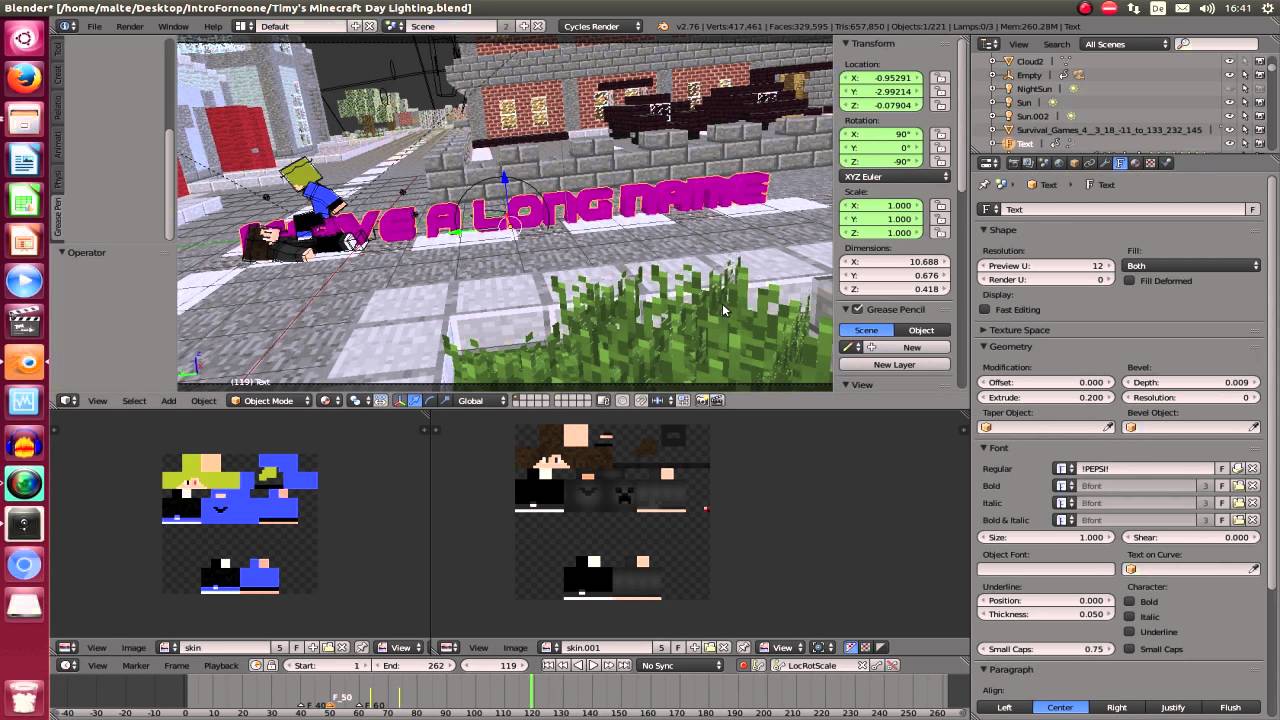Viewport: 1280px width, 720px height.
Task: Enable the Fast Editing checkbox
Action: click(985, 310)
